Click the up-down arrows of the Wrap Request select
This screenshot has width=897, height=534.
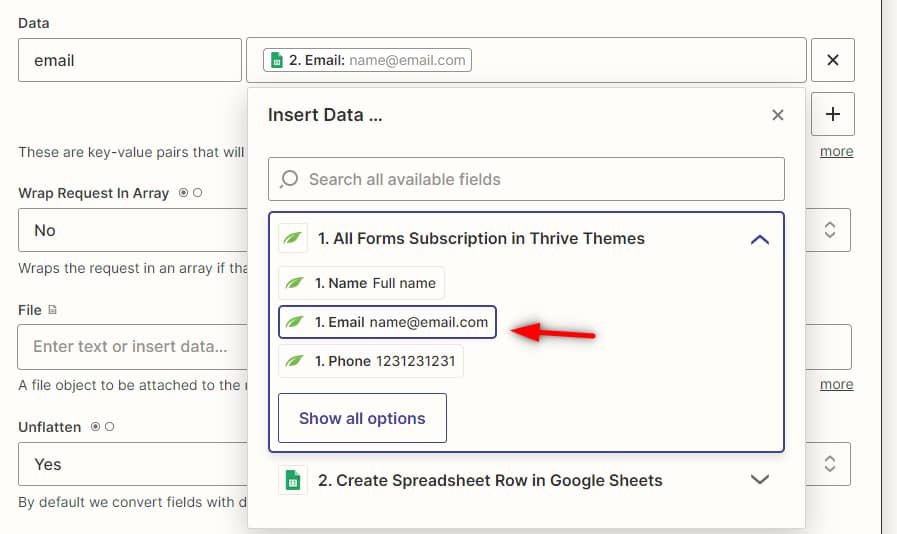click(829, 230)
